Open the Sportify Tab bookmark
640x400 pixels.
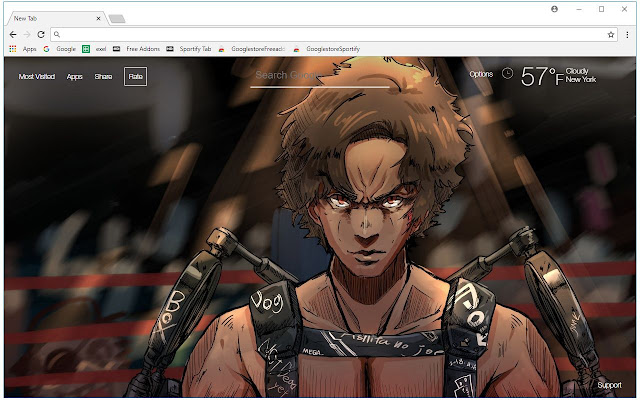coord(189,49)
